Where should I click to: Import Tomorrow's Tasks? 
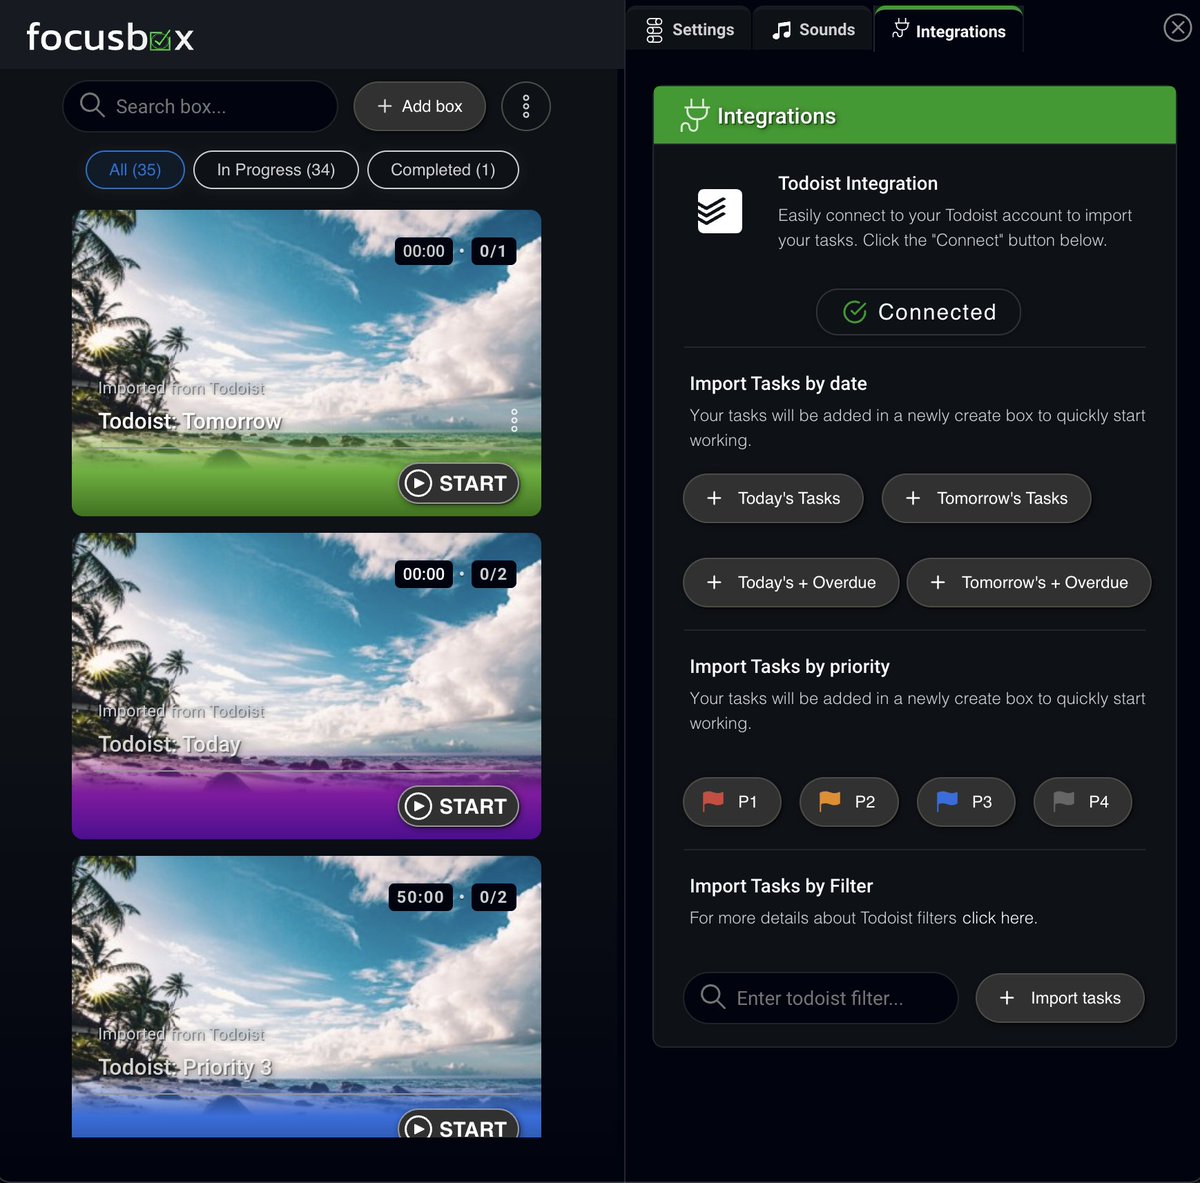[x=986, y=498]
